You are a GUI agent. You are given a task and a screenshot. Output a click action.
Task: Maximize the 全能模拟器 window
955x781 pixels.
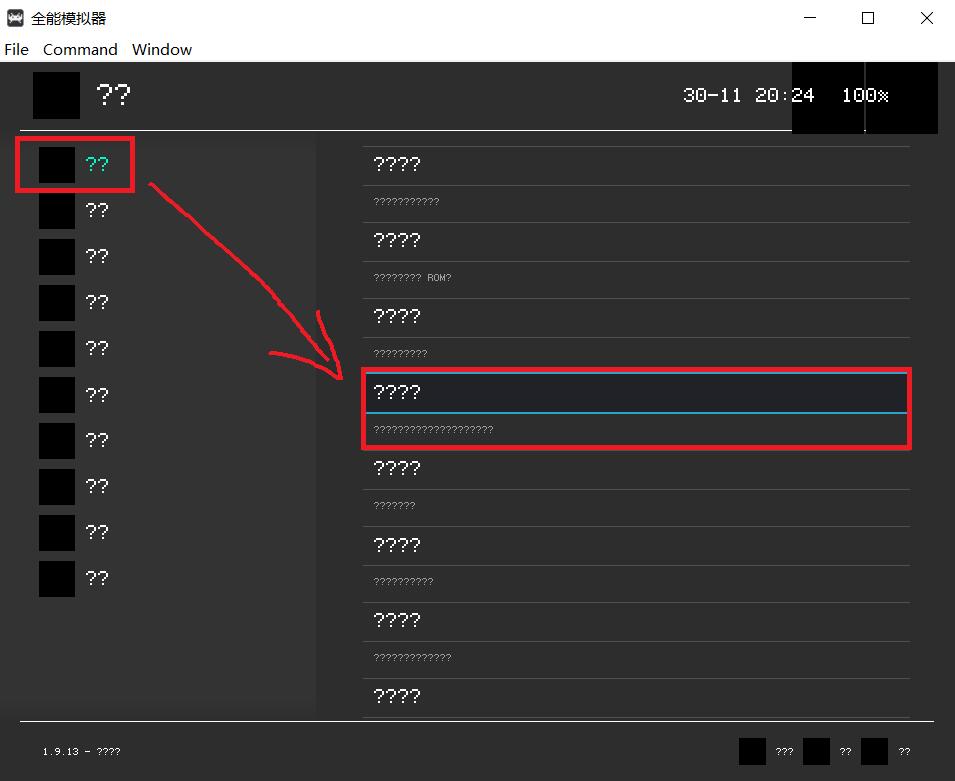868,18
